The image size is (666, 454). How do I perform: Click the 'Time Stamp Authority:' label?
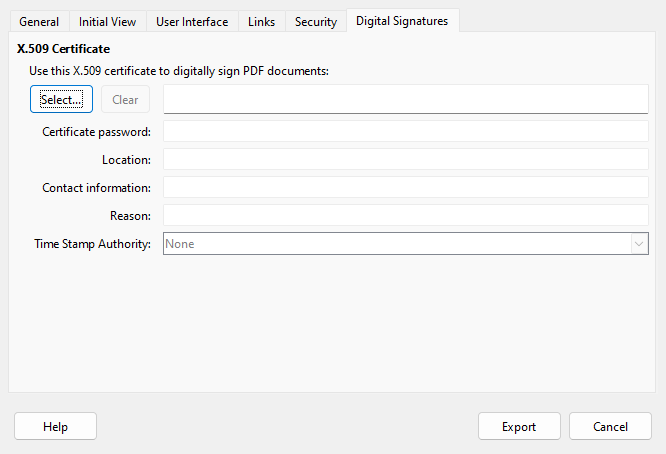[93, 244]
